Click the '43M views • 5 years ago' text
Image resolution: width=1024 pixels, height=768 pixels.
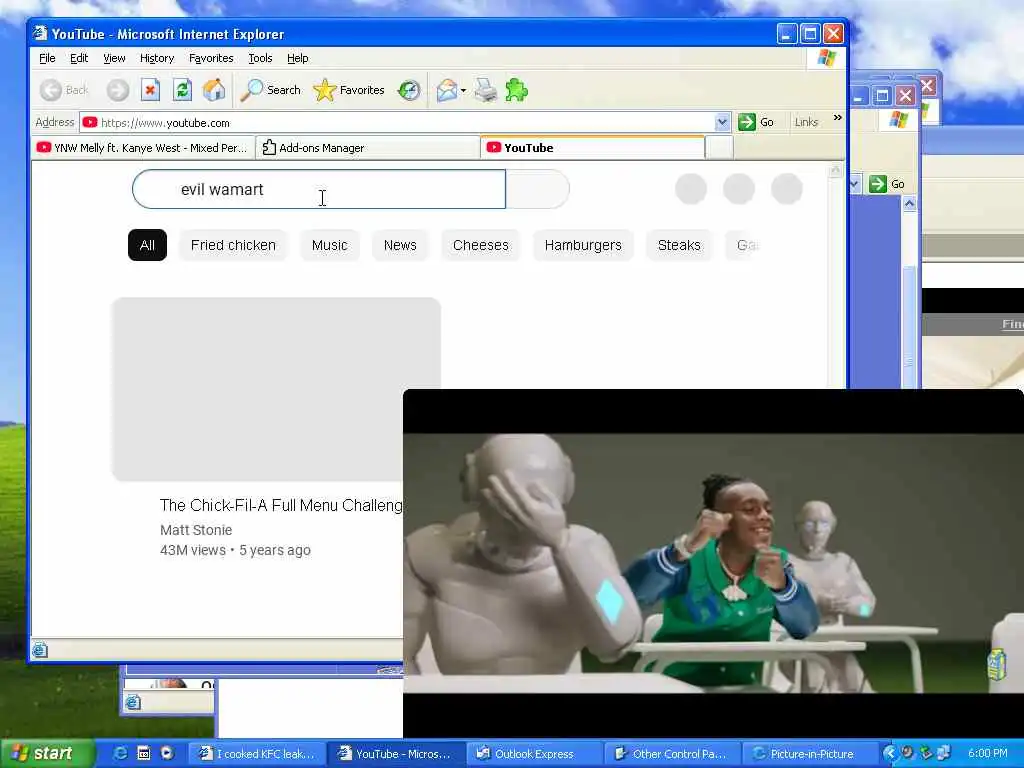coord(235,550)
